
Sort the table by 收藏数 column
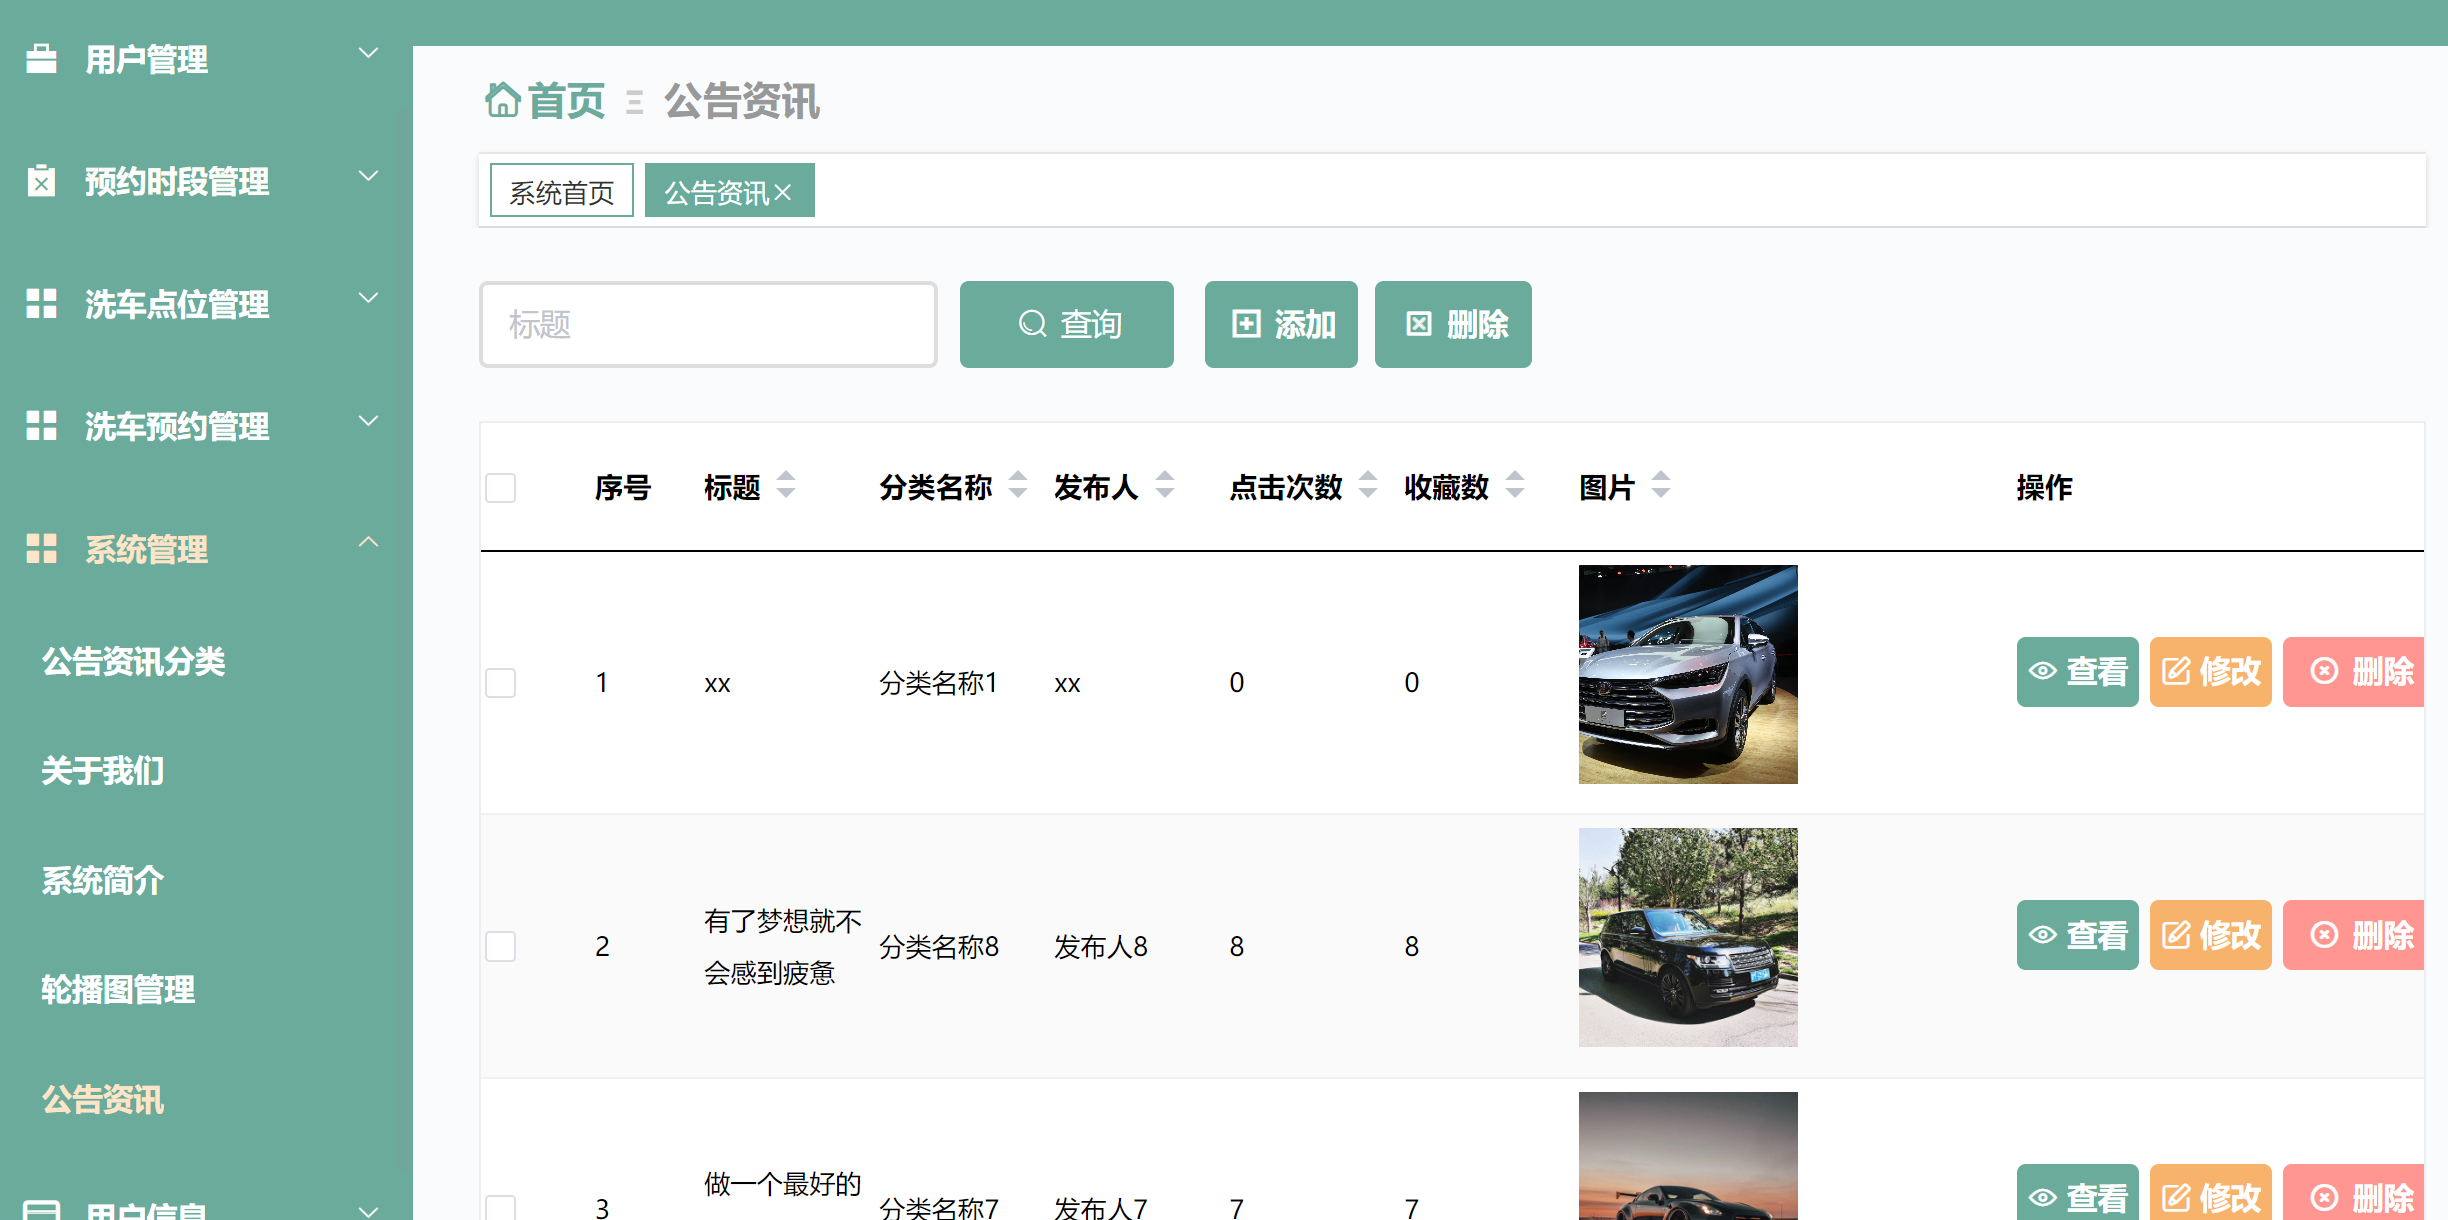coord(1515,485)
